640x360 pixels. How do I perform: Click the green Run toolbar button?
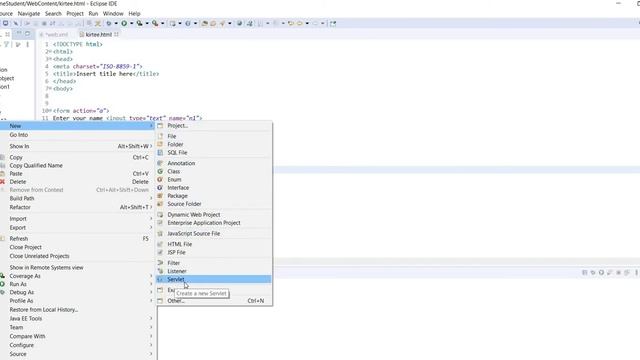click(124, 23)
